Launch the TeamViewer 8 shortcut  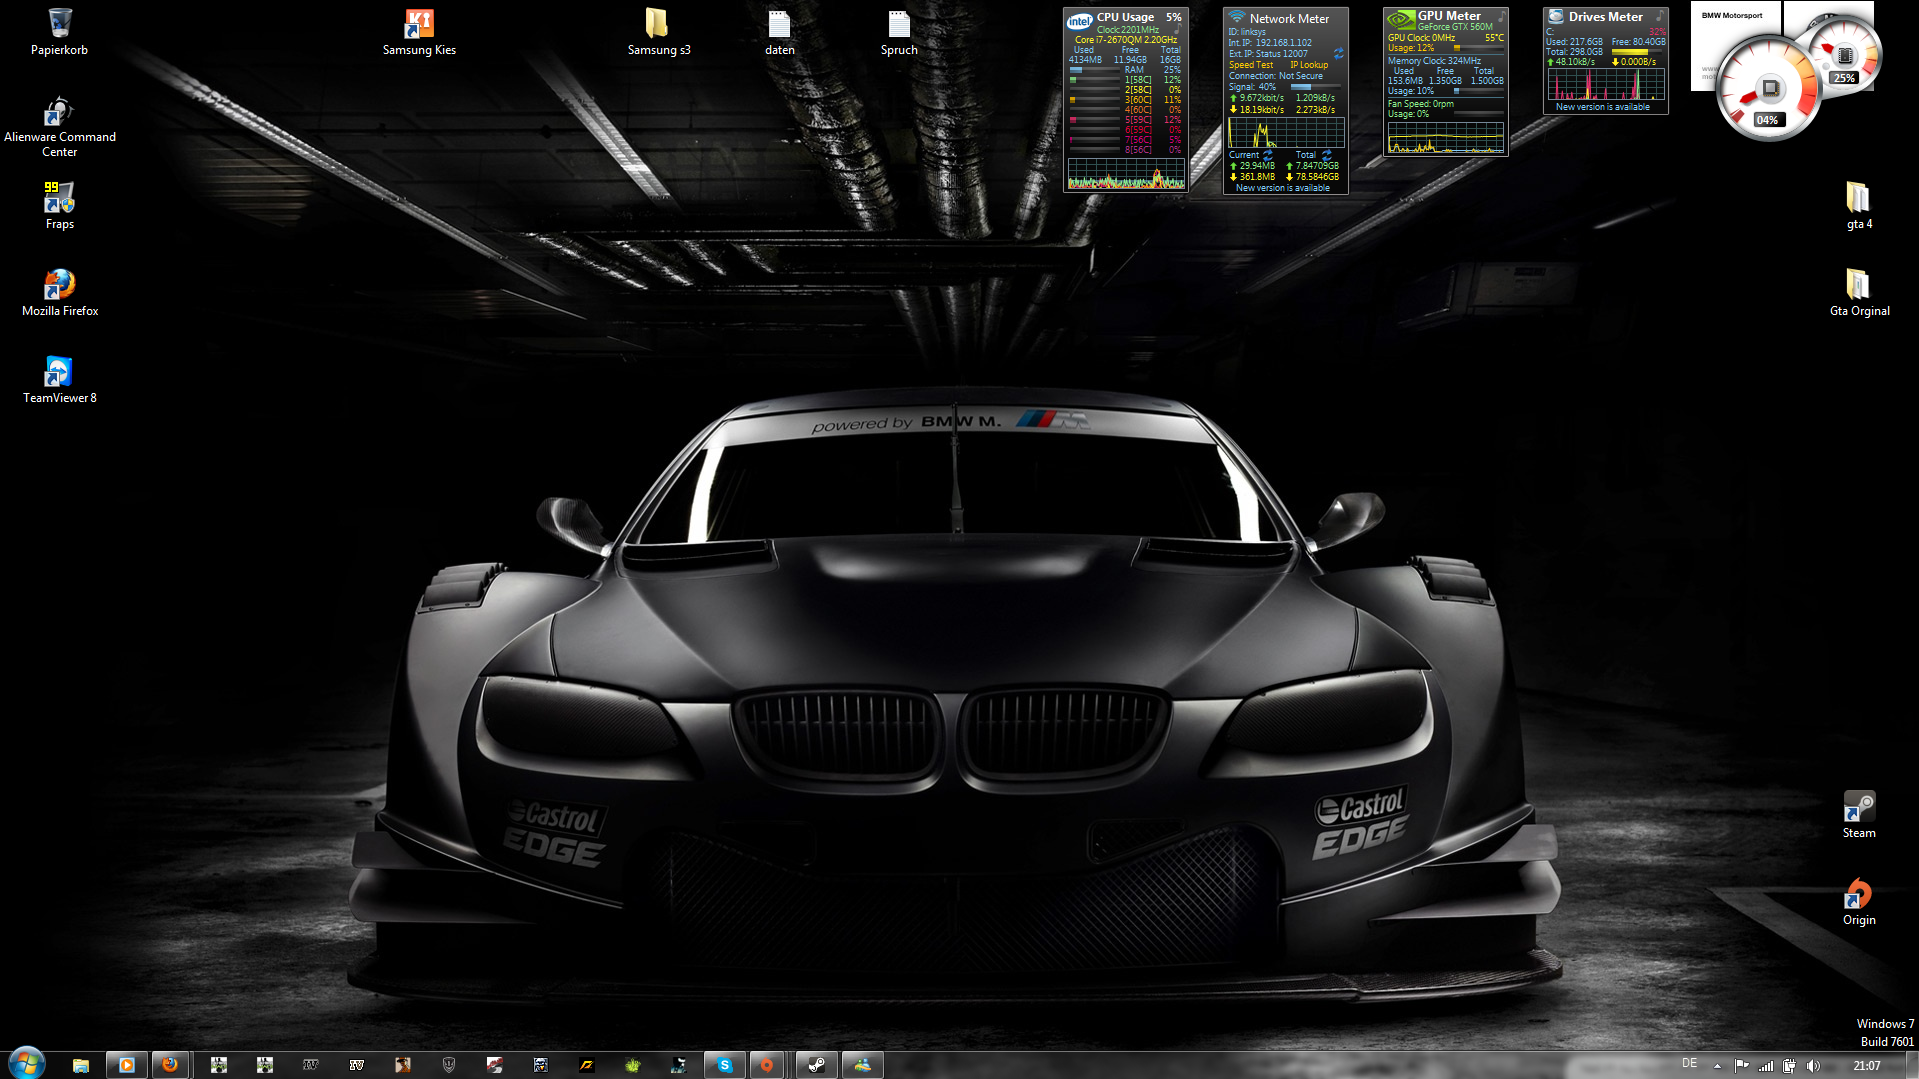point(59,379)
